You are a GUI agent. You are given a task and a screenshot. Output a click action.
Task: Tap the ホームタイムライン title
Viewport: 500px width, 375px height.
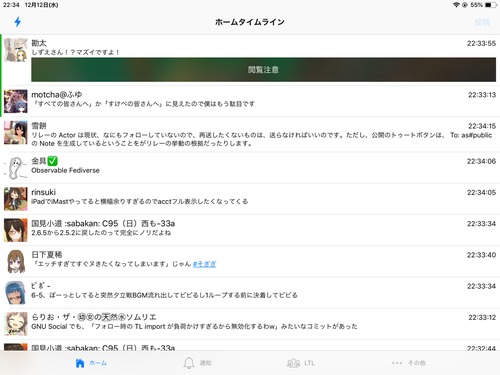click(250, 22)
